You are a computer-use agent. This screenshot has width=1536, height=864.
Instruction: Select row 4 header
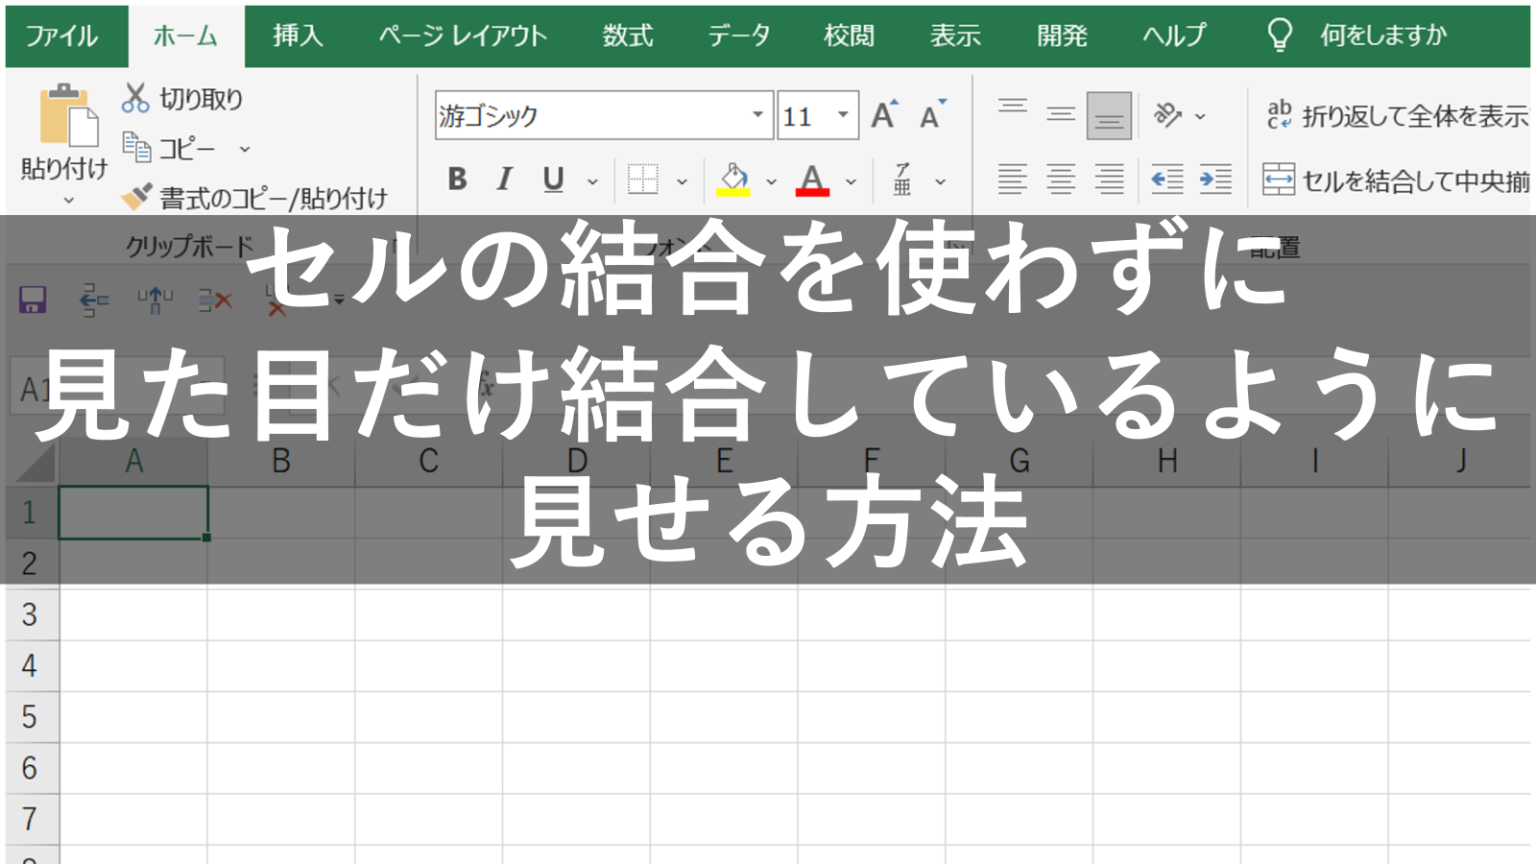pos(30,666)
